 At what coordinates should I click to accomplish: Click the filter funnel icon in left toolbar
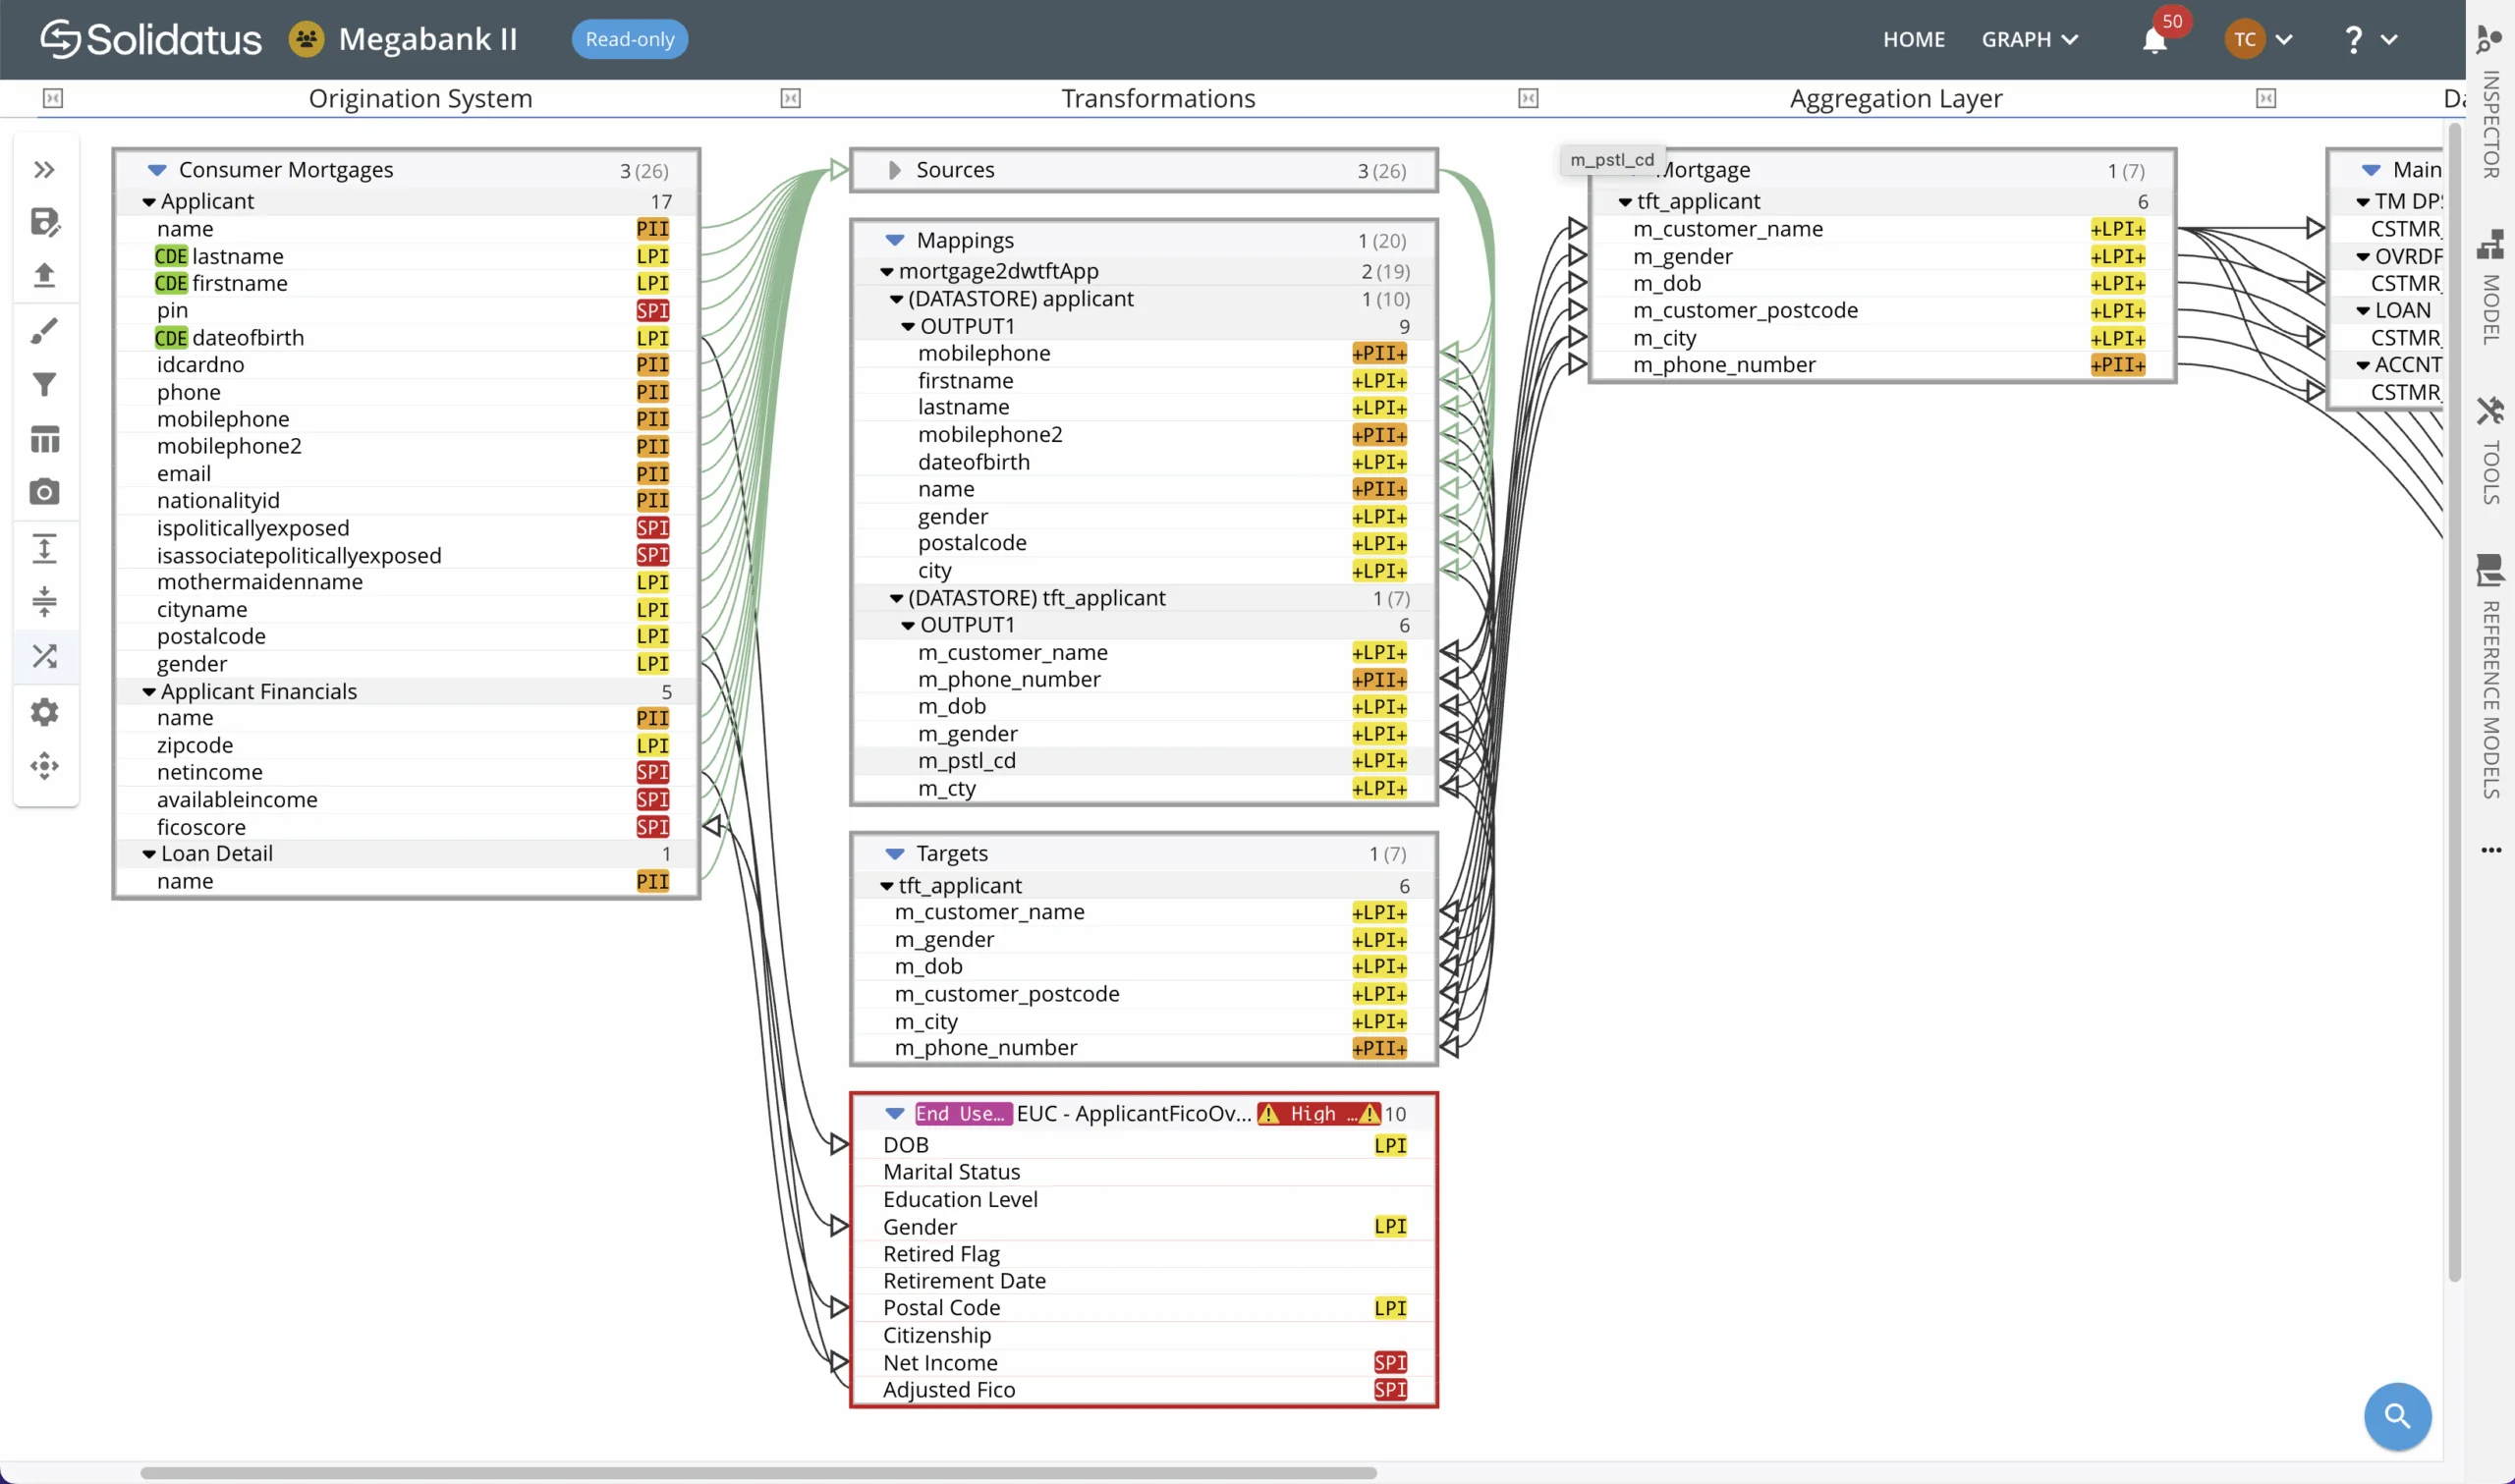pyautogui.click(x=44, y=385)
